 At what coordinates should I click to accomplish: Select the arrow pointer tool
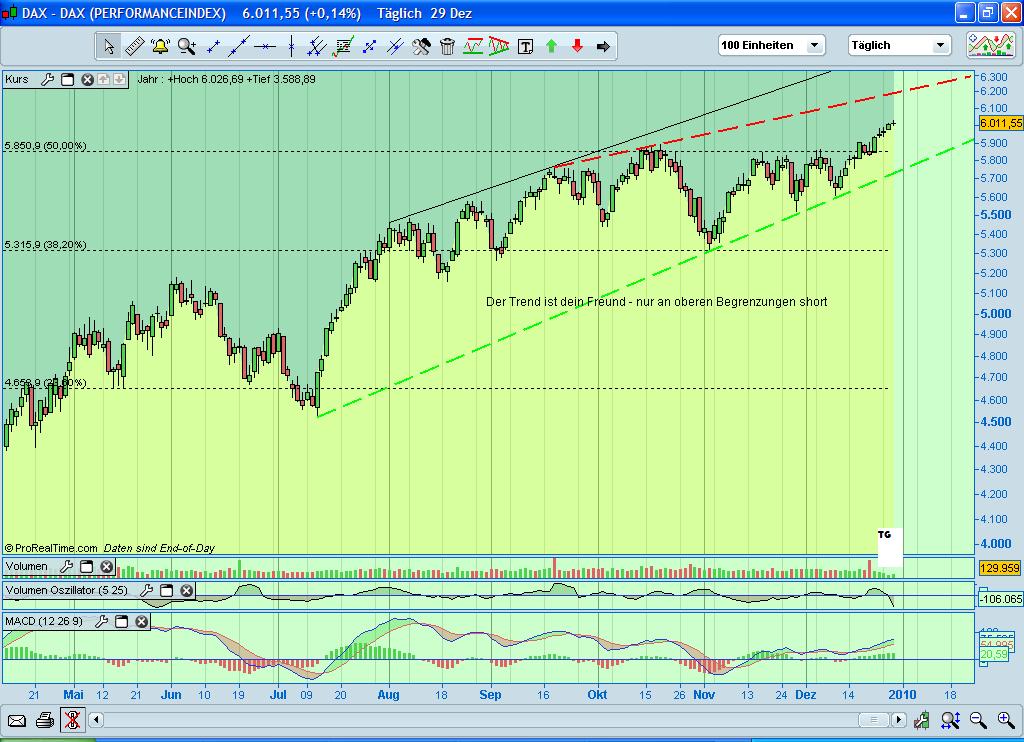[x=111, y=45]
